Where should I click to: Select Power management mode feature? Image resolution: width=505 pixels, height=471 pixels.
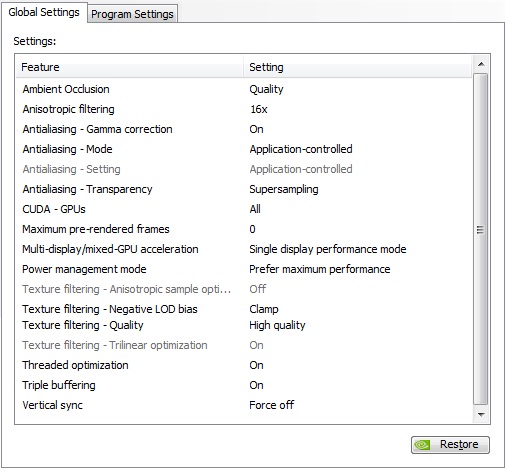click(x=84, y=269)
